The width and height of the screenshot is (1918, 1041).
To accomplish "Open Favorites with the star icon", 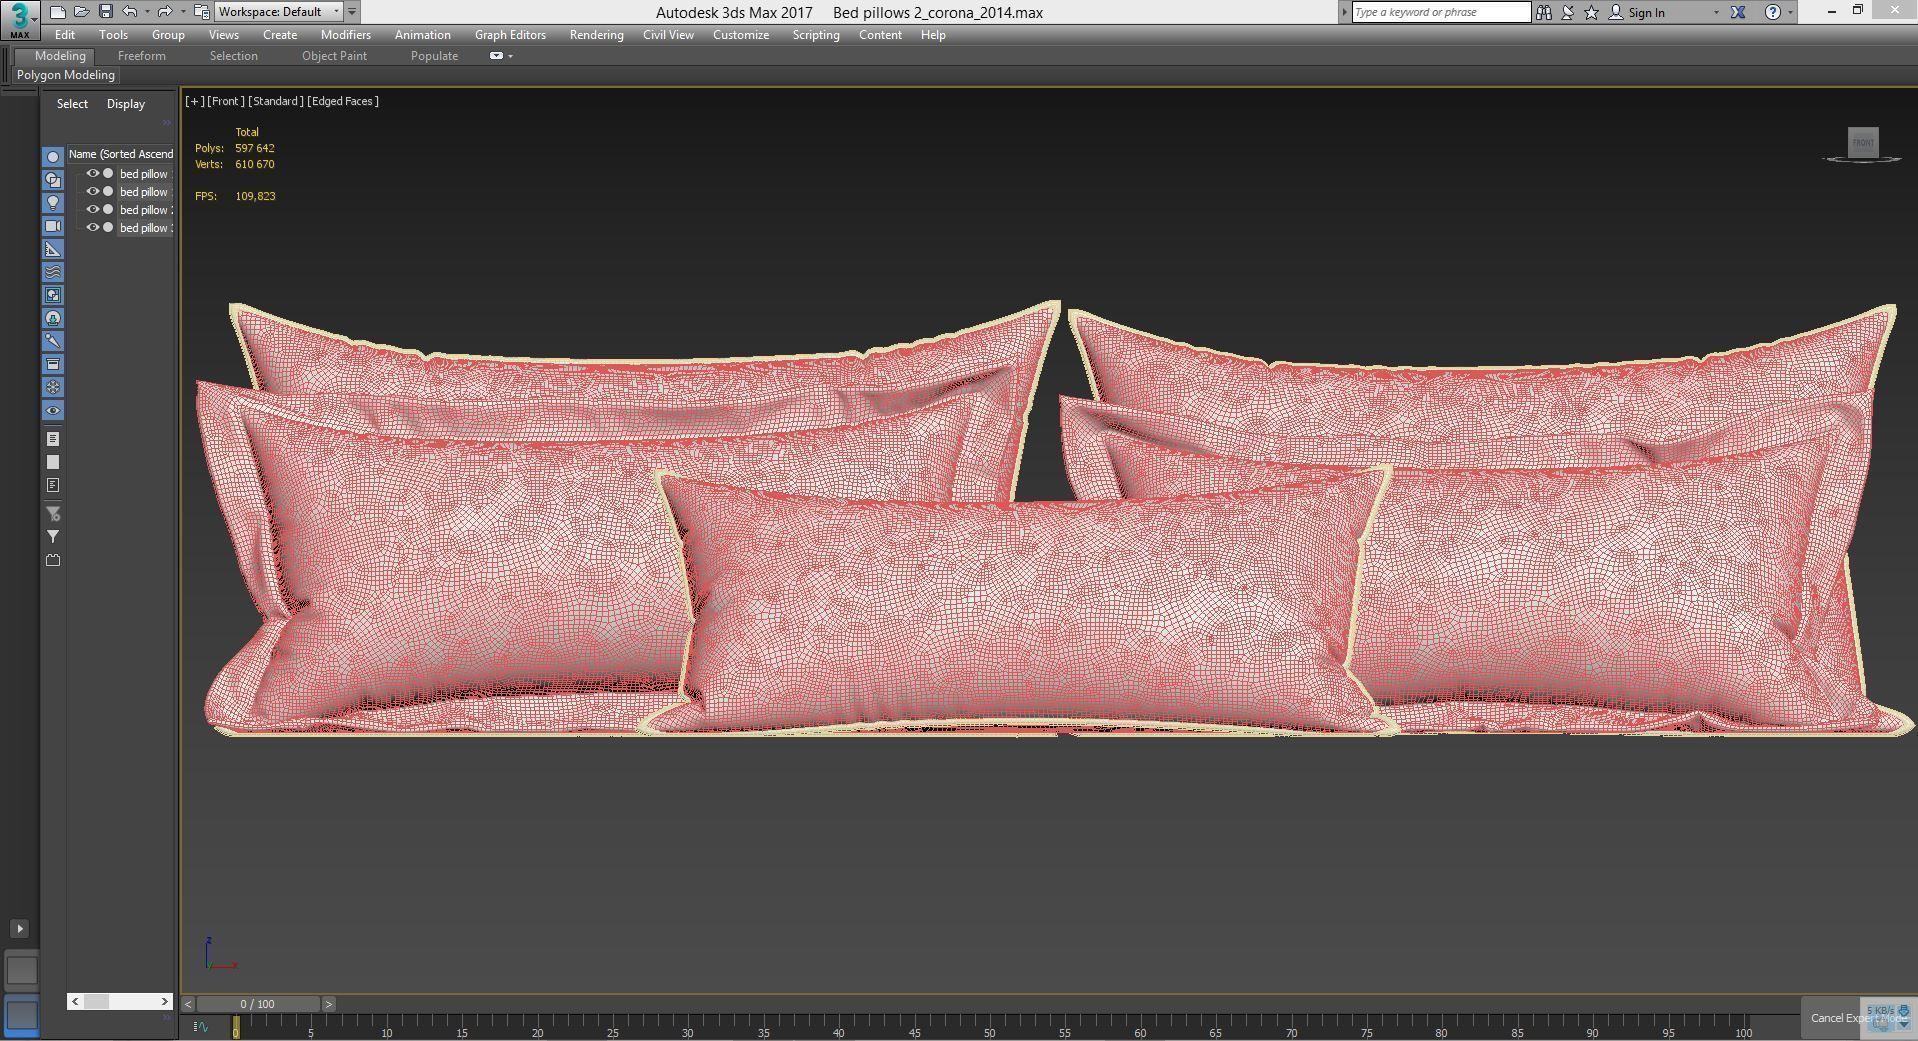I will (x=1591, y=12).
